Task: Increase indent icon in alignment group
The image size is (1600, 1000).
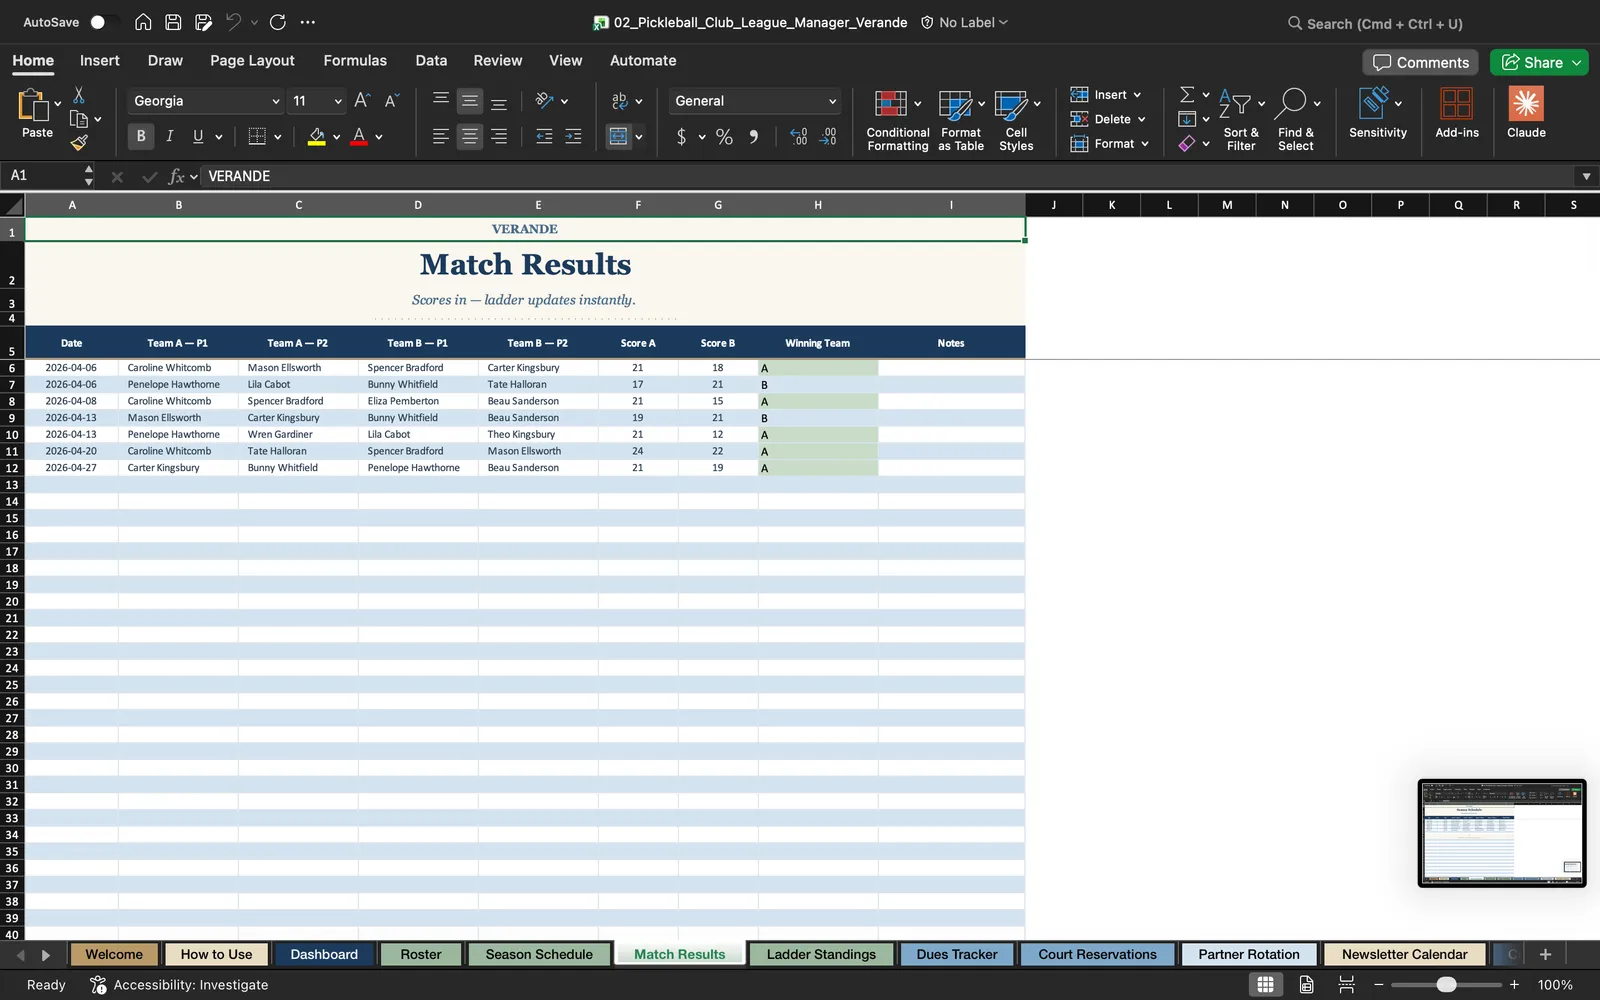Action: (573, 137)
